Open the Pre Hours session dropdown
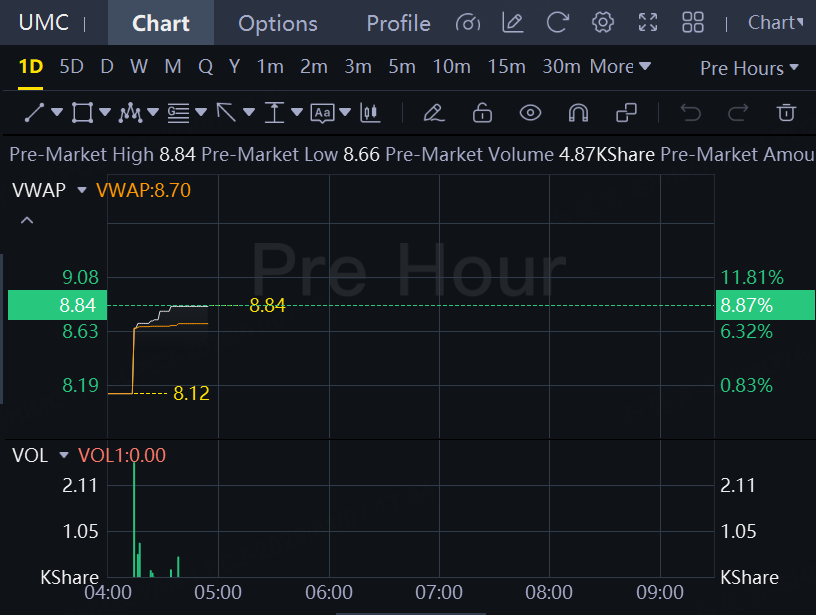The width and height of the screenshot is (816, 615). (749, 68)
